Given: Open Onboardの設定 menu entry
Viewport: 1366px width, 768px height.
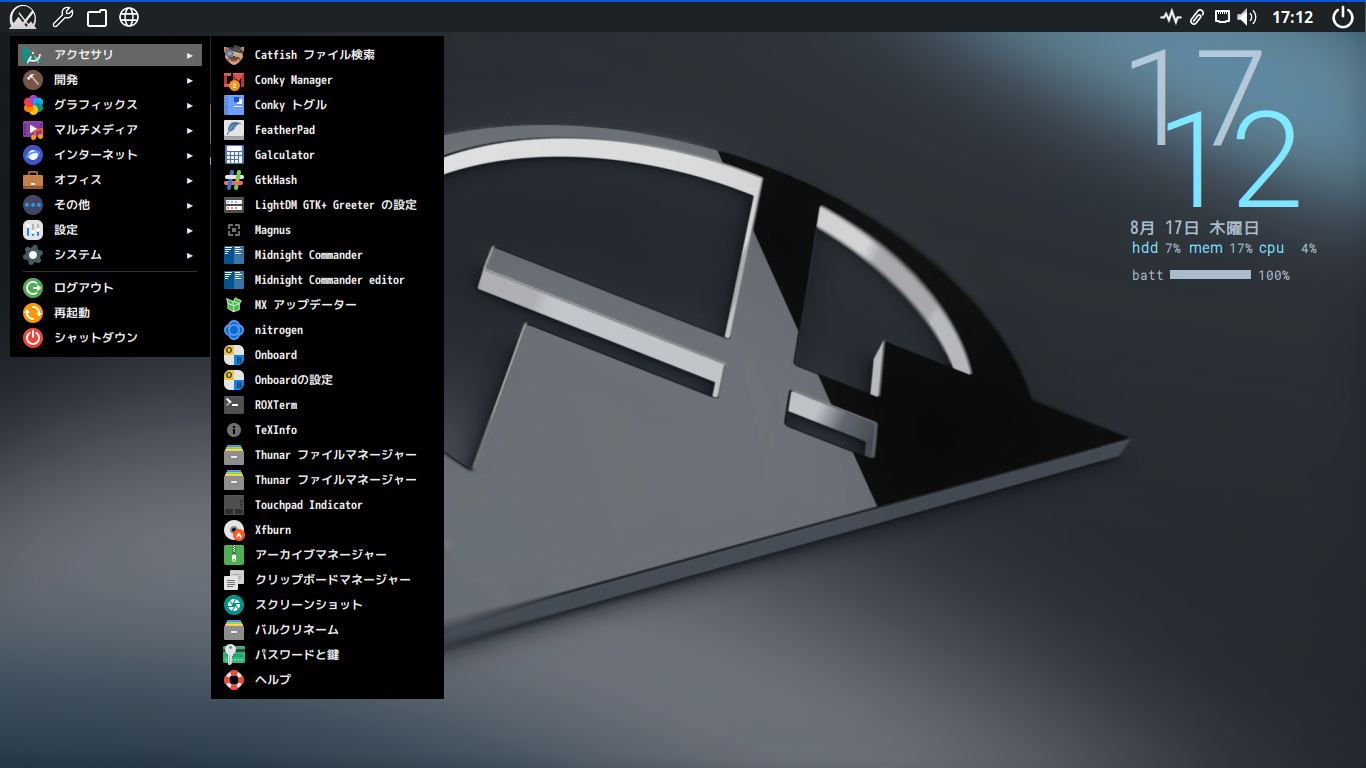Looking at the screenshot, I should click(x=327, y=380).
